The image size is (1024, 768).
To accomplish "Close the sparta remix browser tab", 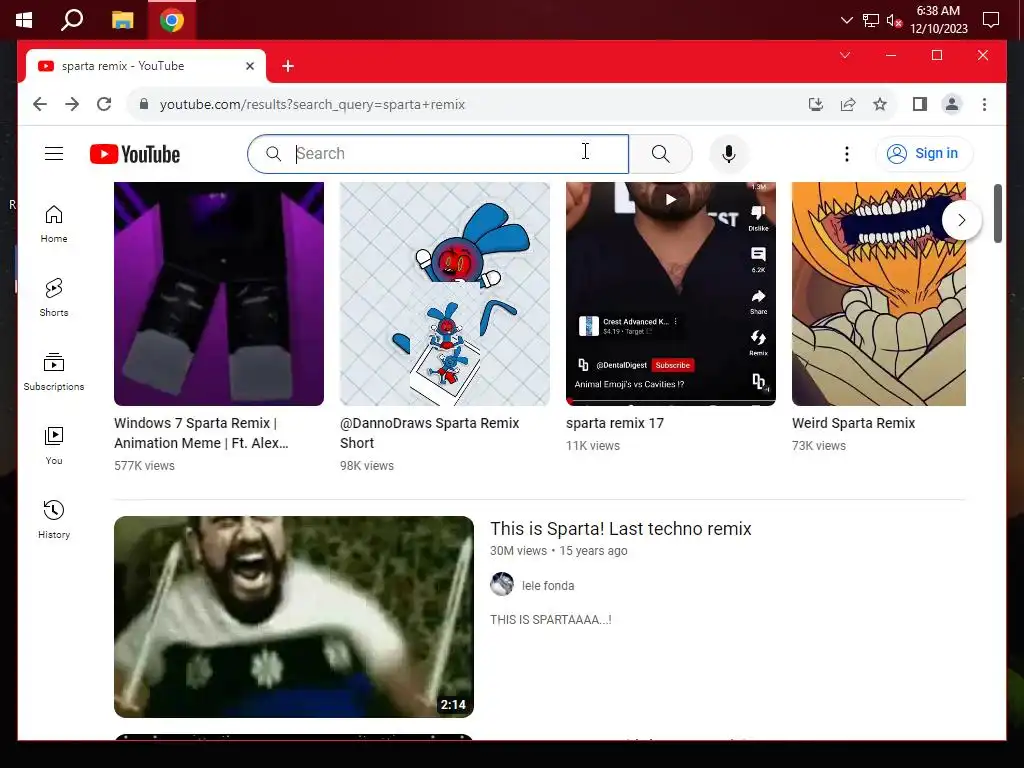I will tap(249, 66).
